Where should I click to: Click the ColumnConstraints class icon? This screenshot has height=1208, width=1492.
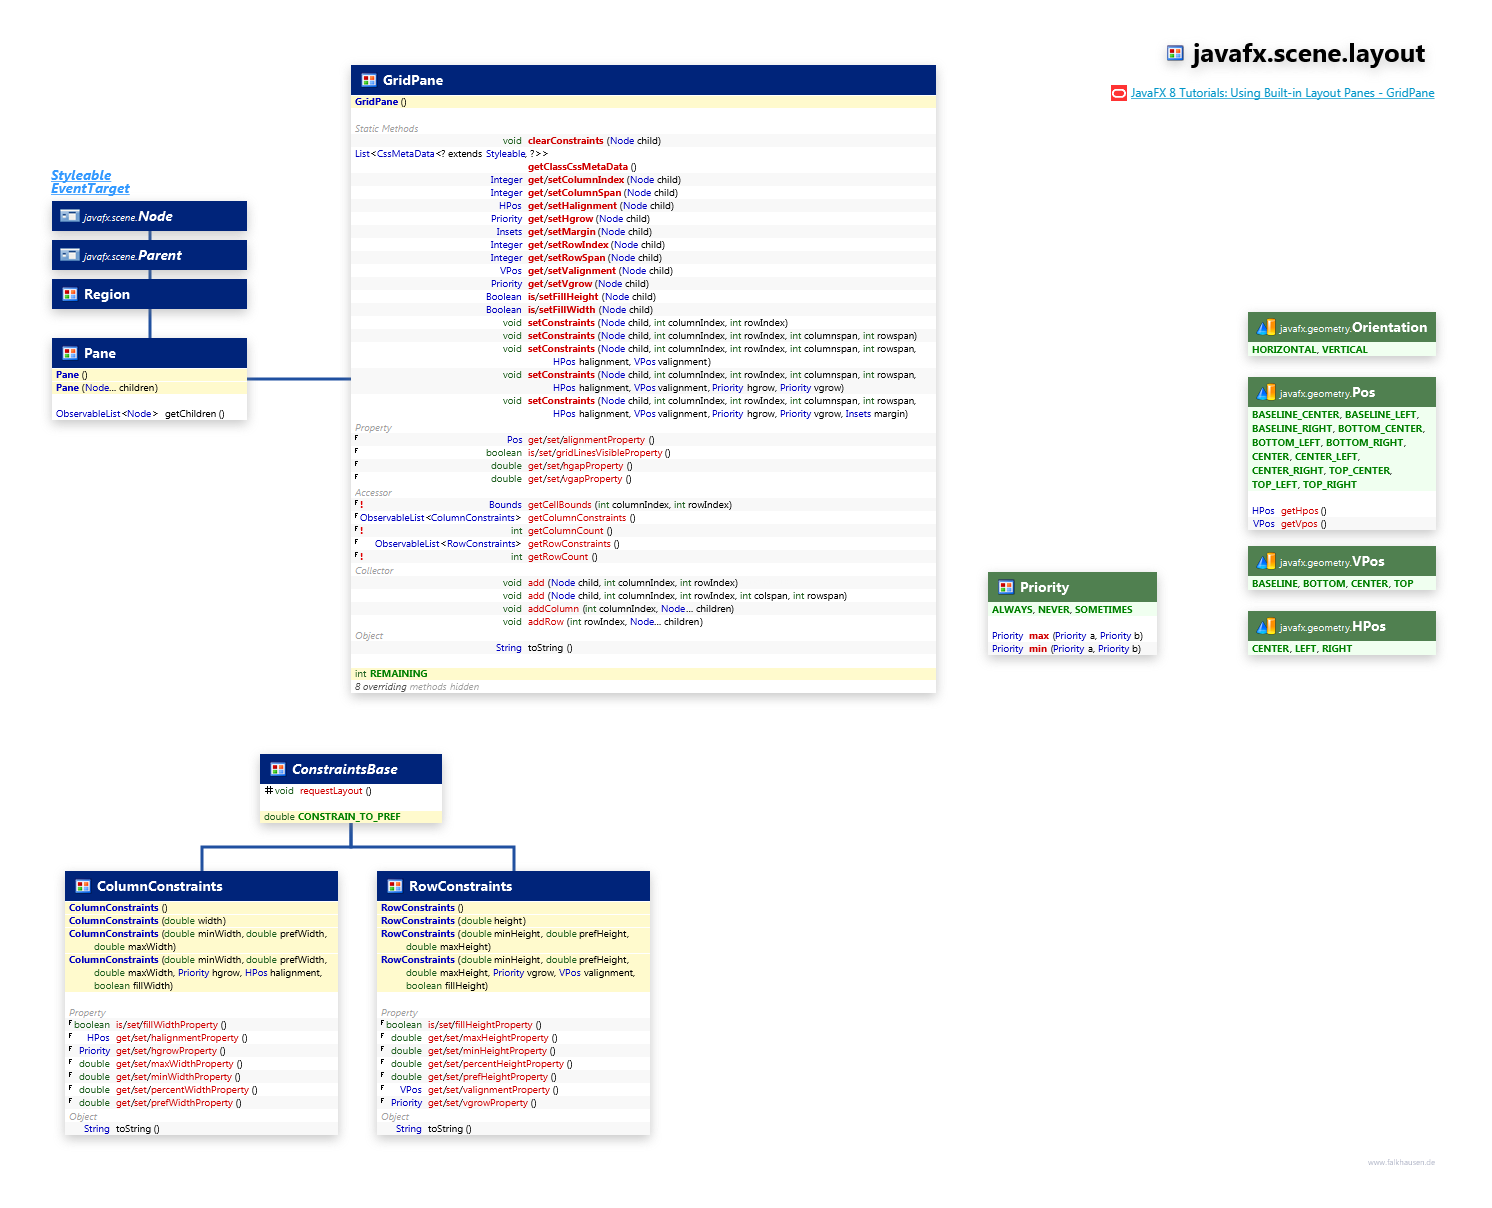83,886
